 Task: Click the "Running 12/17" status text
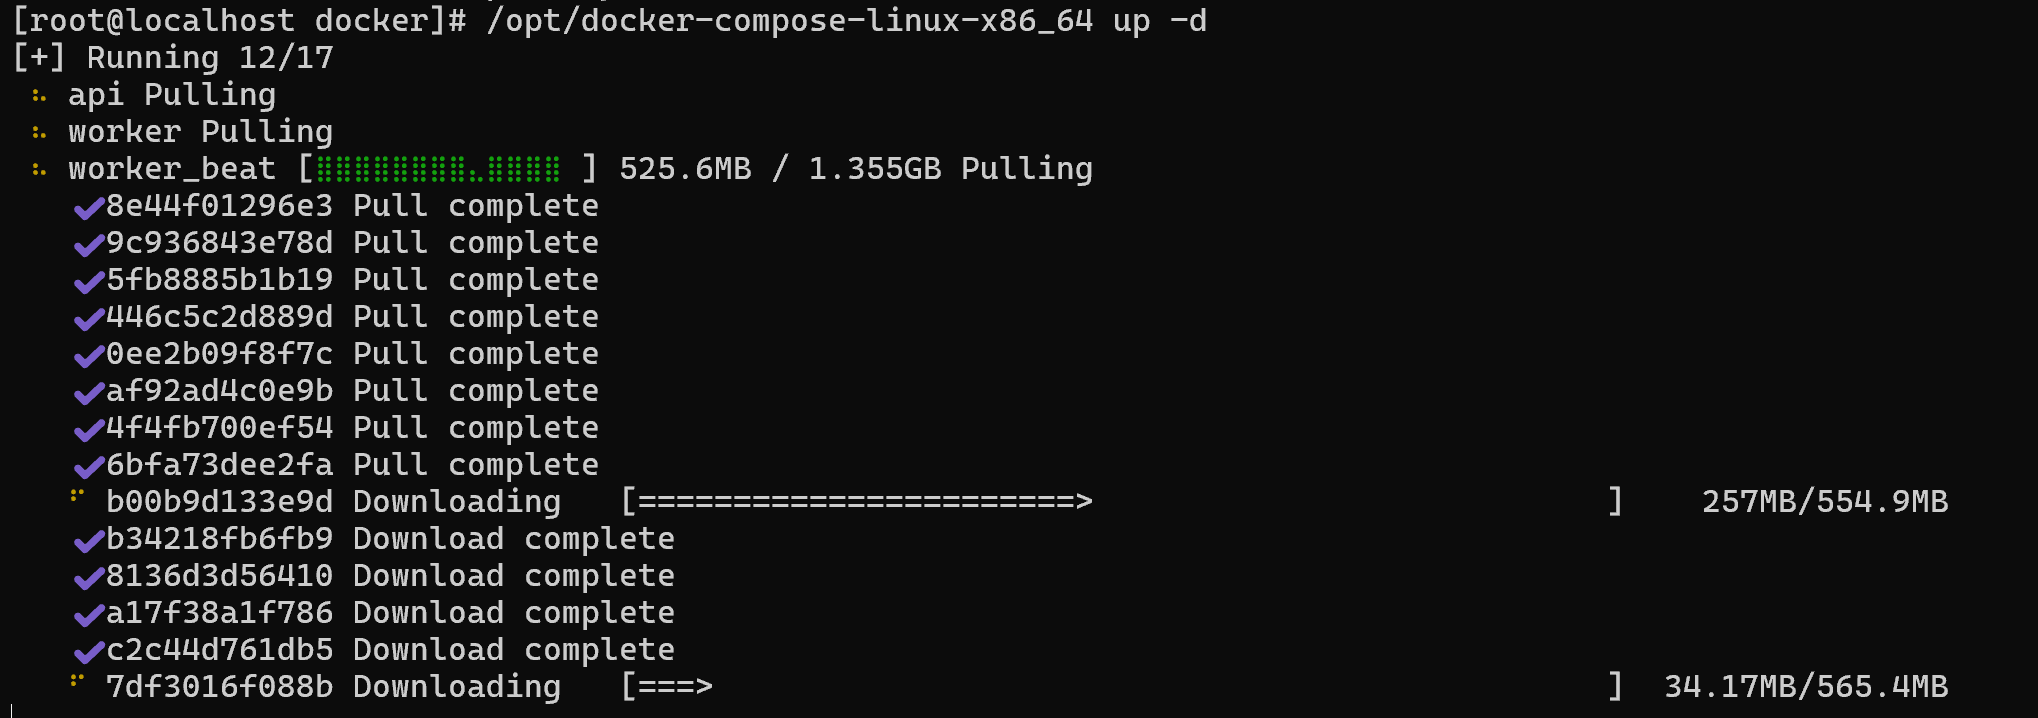click(210, 58)
